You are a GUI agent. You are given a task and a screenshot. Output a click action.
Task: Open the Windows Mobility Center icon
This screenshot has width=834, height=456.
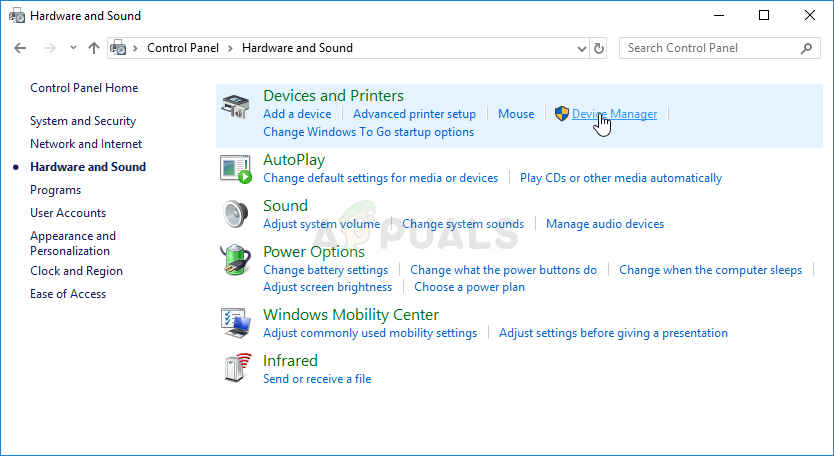pos(236,322)
